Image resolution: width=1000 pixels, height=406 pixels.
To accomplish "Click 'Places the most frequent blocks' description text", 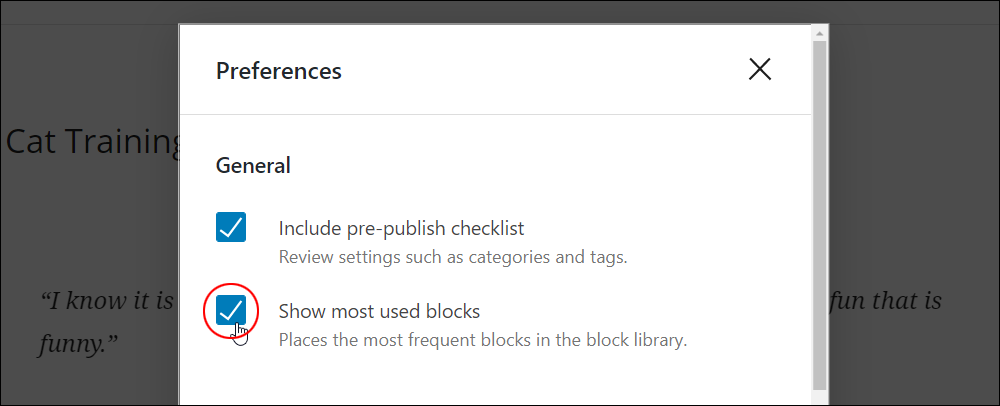I will (x=483, y=340).
